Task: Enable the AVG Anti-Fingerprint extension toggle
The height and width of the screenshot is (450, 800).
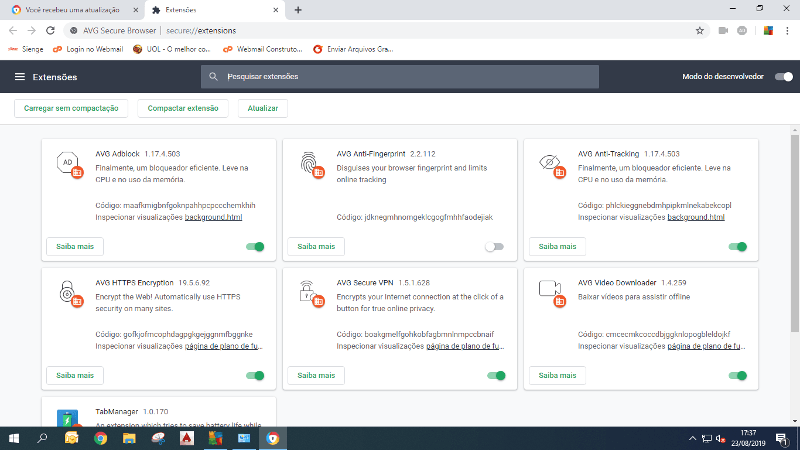Action: point(494,246)
